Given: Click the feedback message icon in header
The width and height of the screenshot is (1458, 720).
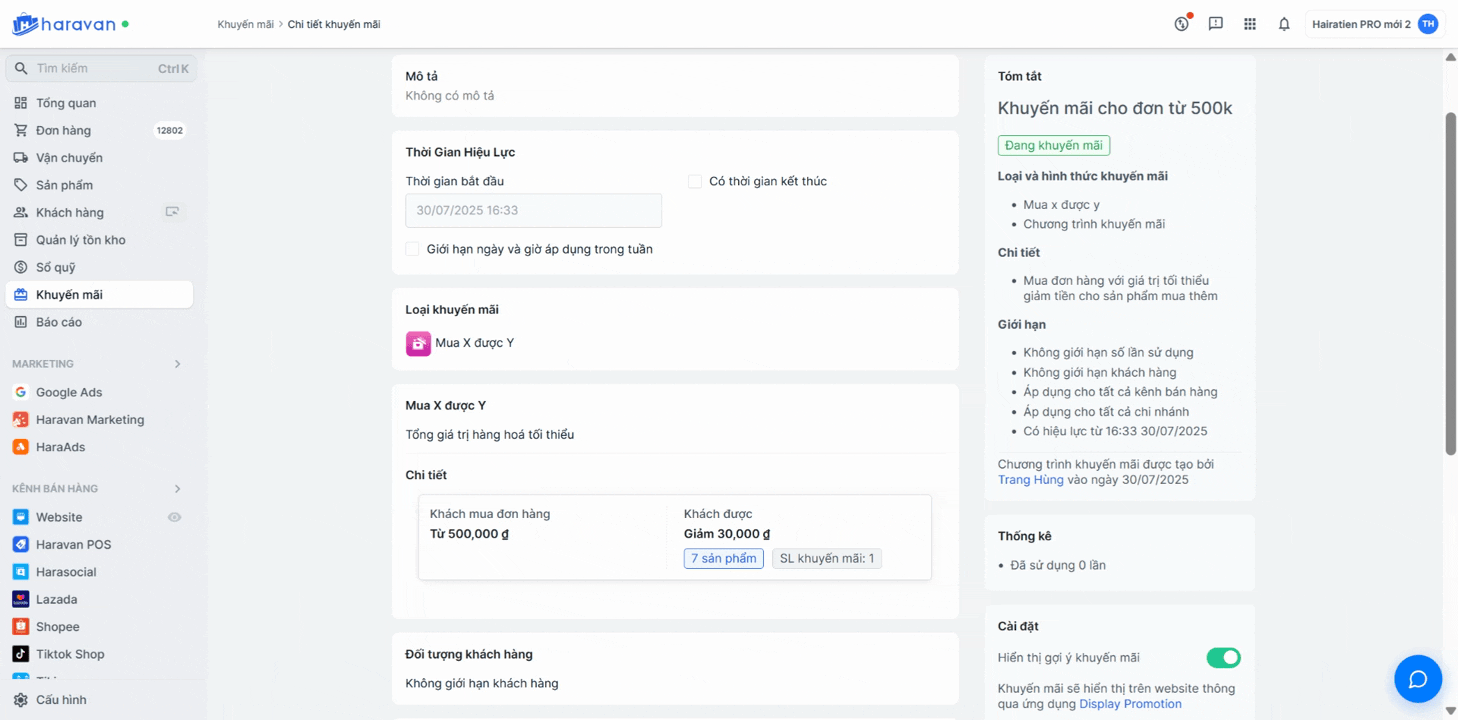Looking at the screenshot, I should [x=1216, y=24].
